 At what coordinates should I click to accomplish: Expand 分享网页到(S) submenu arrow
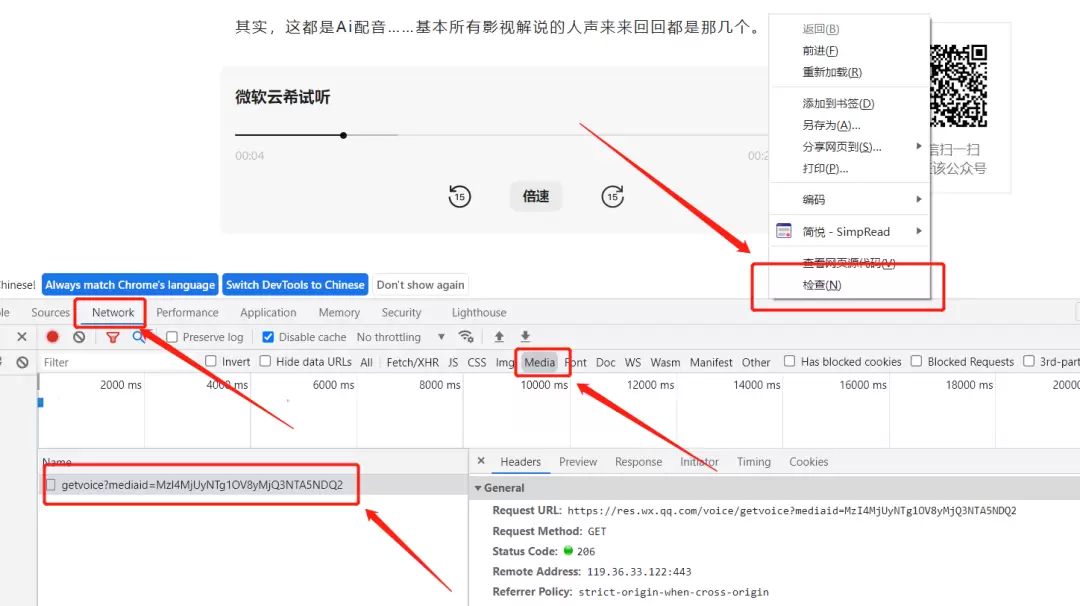[x=919, y=146]
